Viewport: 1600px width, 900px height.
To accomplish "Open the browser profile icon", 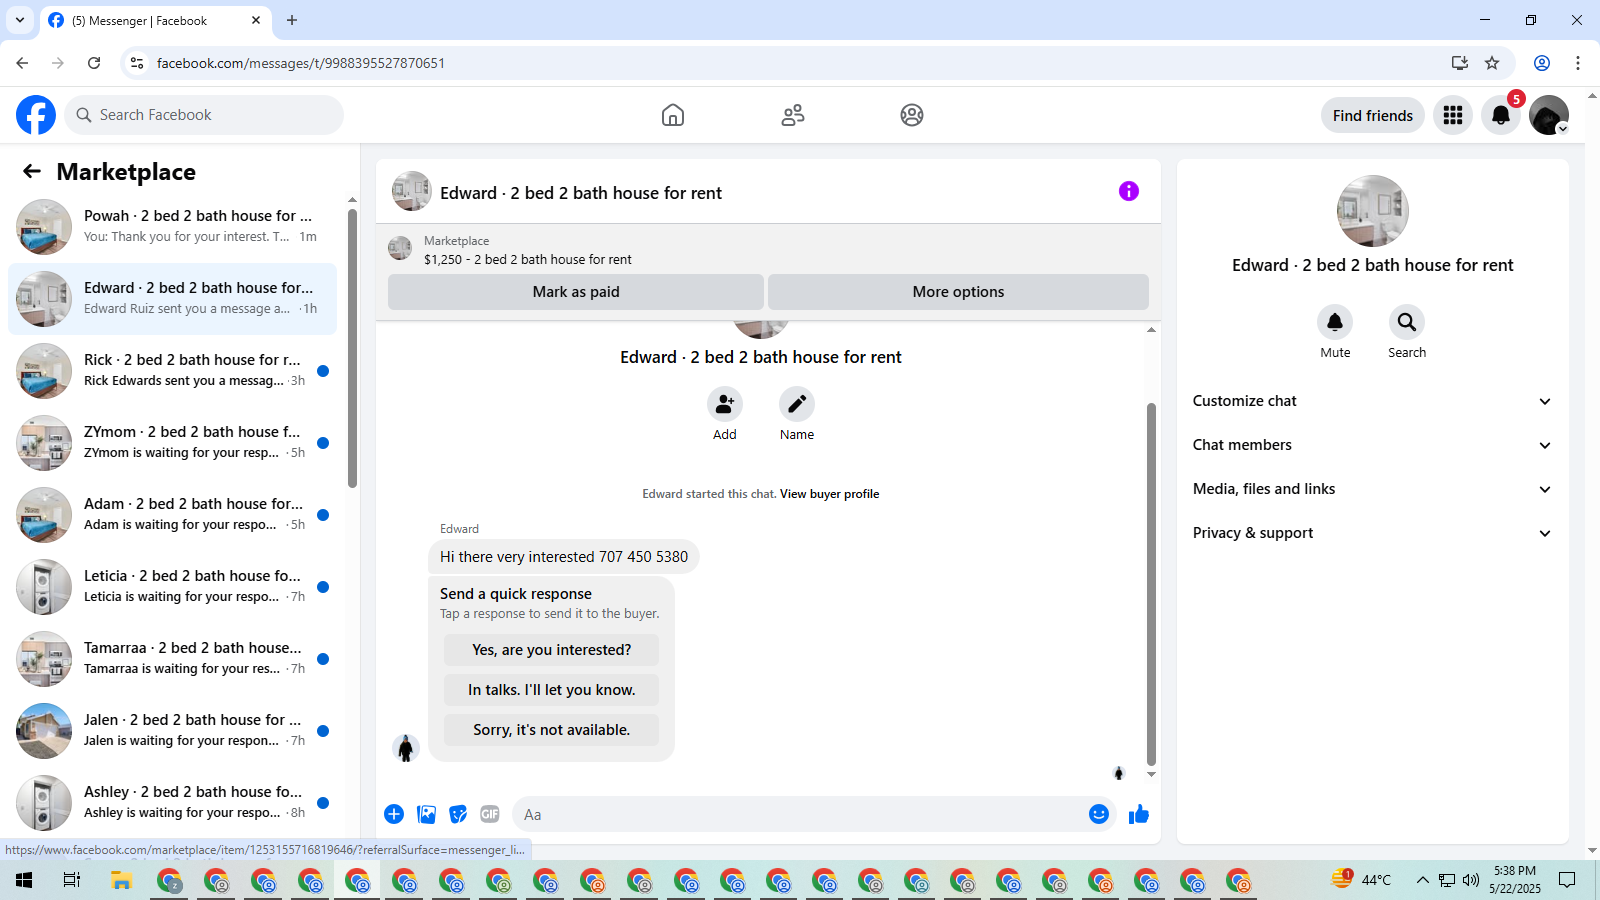I will tap(1542, 63).
